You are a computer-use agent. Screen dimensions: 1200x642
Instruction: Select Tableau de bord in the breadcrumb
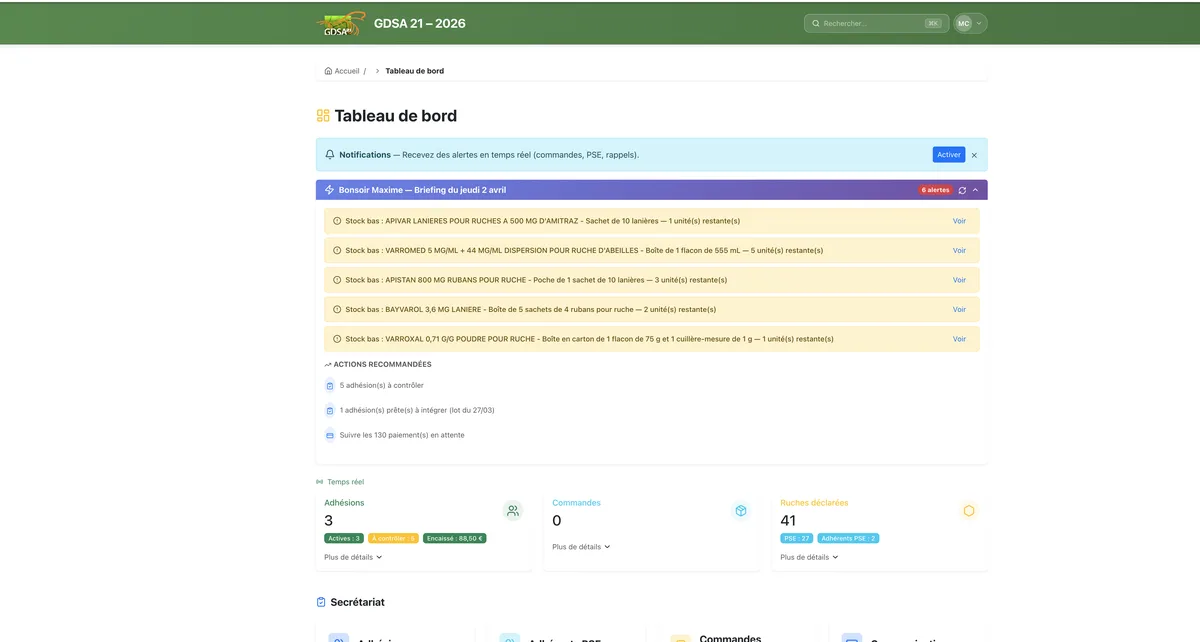click(414, 70)
